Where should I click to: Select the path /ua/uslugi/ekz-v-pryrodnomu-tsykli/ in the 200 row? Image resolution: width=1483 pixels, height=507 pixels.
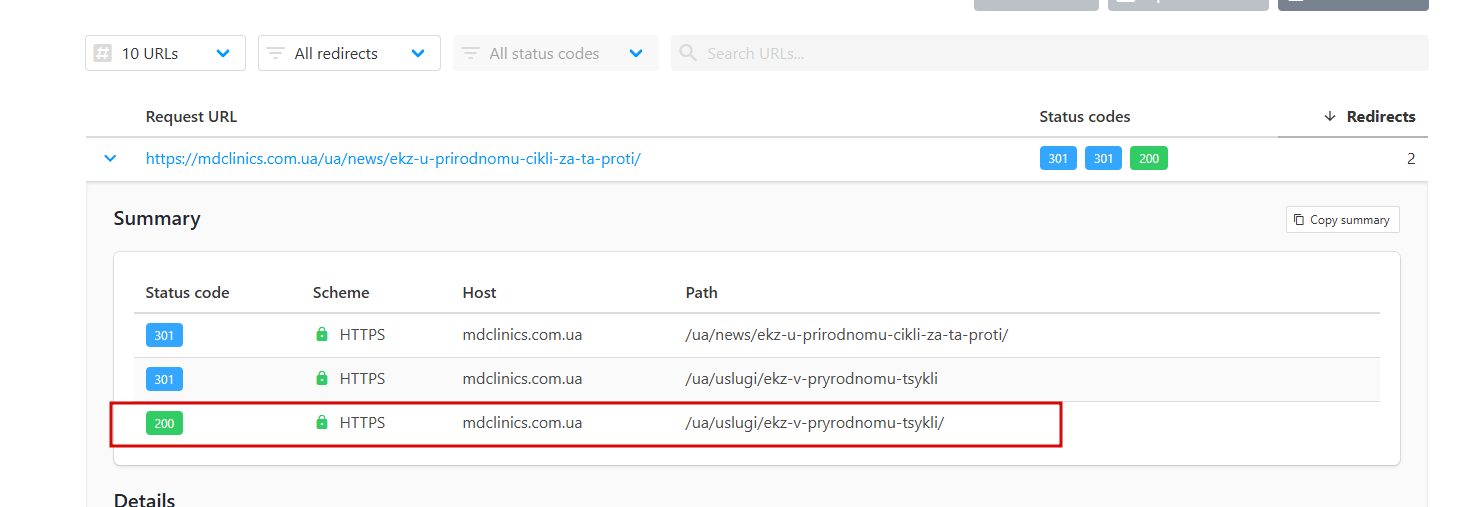(x=814, y=423)
